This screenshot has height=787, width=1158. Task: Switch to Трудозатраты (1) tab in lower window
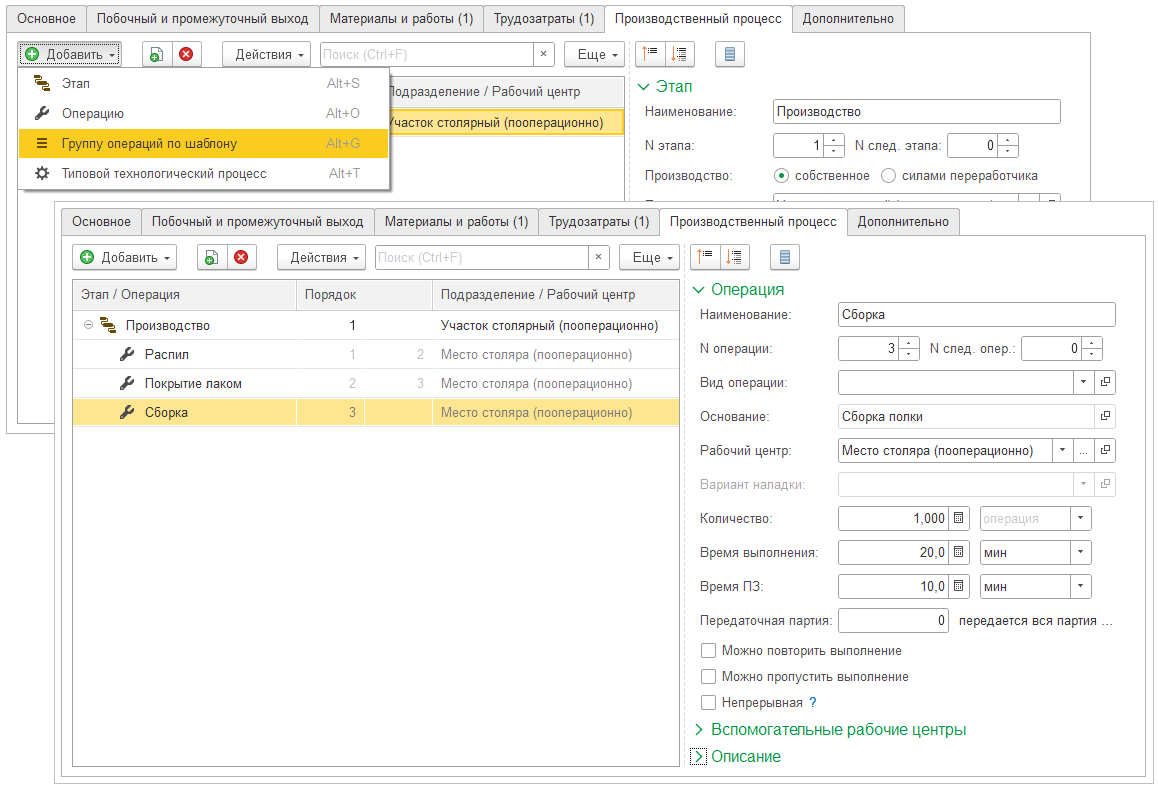599,221
